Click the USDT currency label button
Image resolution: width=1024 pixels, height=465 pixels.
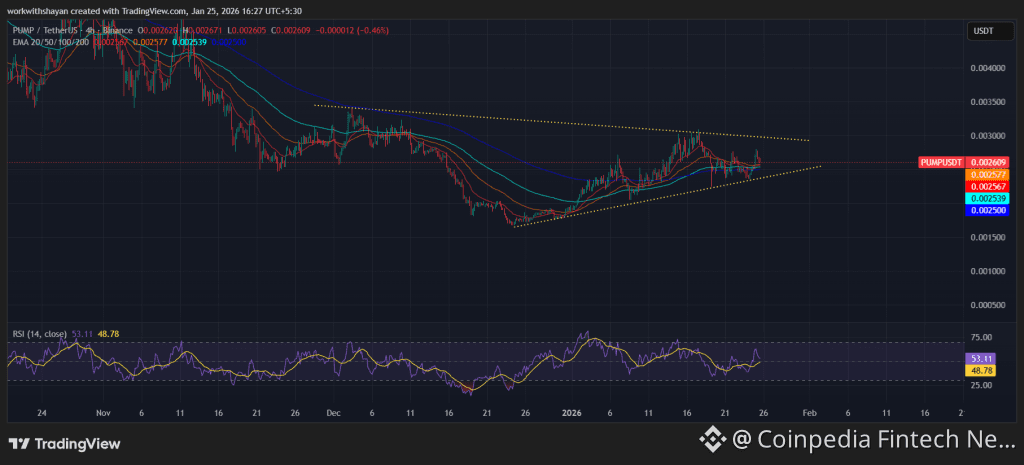(x=983, y=31)
